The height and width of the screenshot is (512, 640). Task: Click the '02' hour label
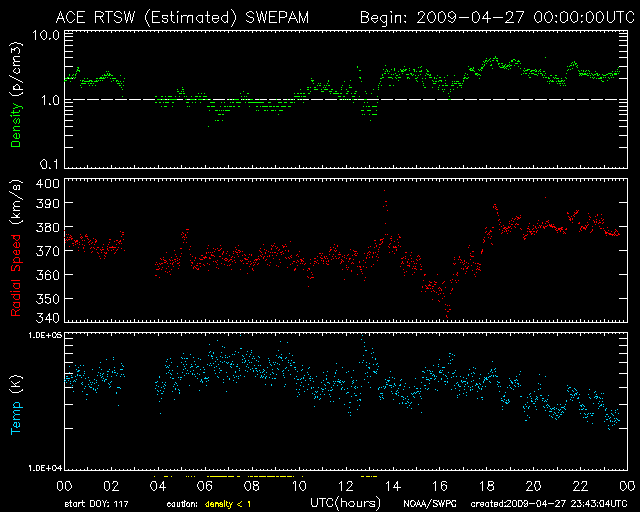(x=111, y=486)
